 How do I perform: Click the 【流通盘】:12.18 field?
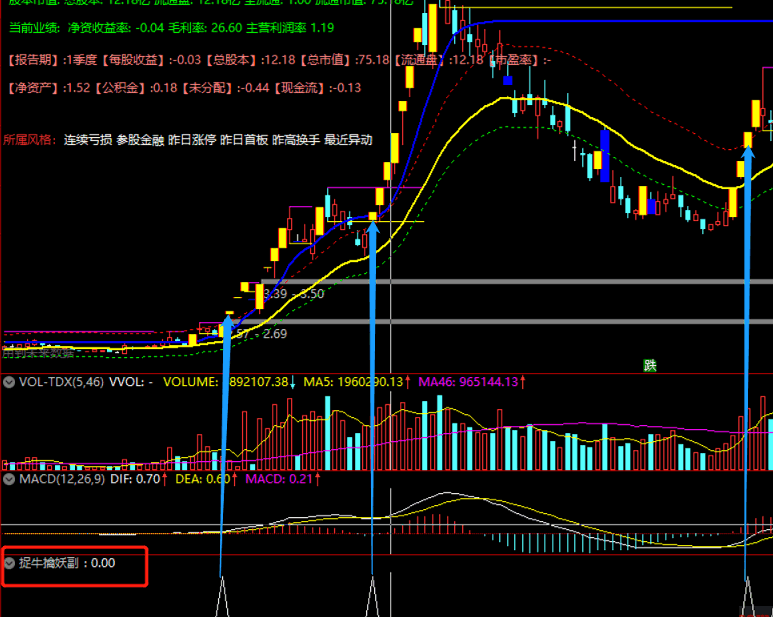click(438, 60)
